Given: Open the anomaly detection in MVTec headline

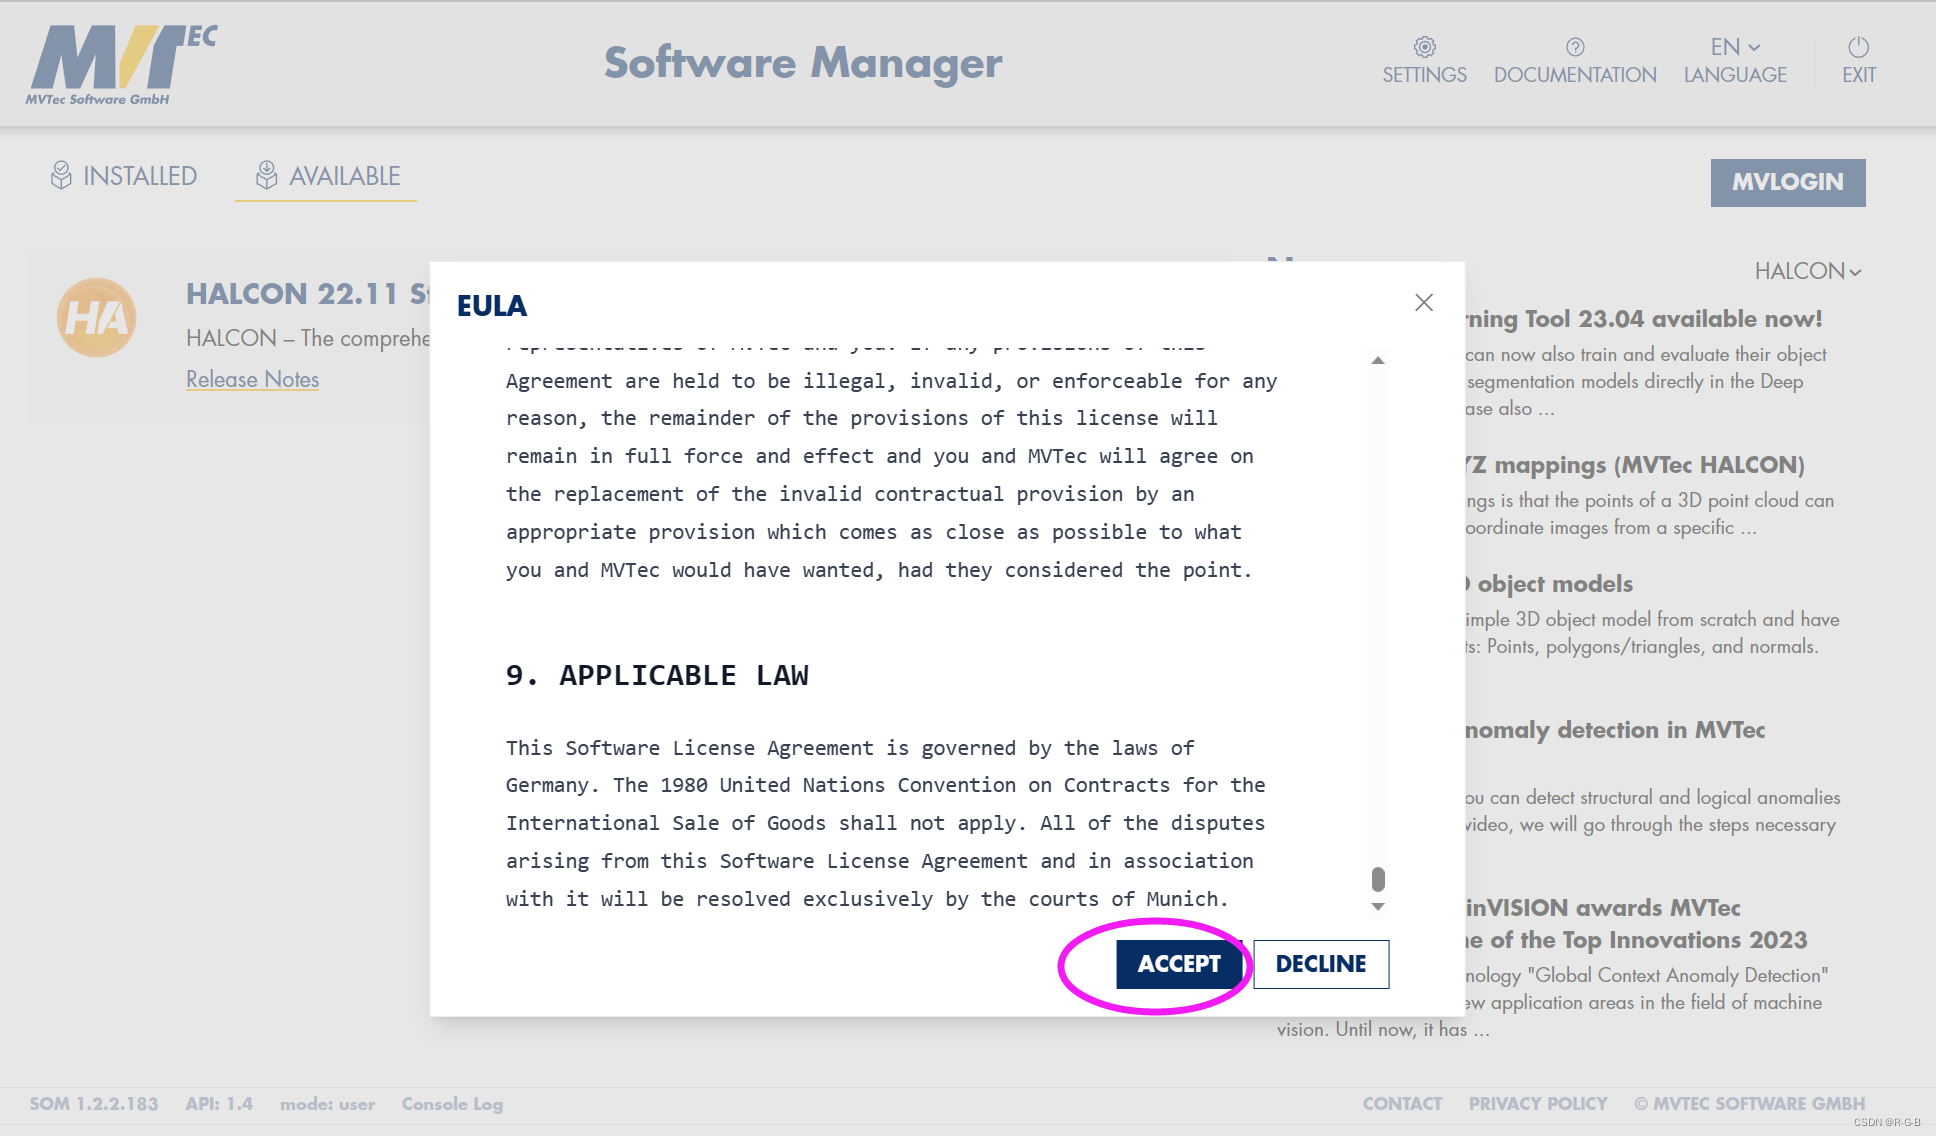Looking at the screenshot, I should 1615,730.
